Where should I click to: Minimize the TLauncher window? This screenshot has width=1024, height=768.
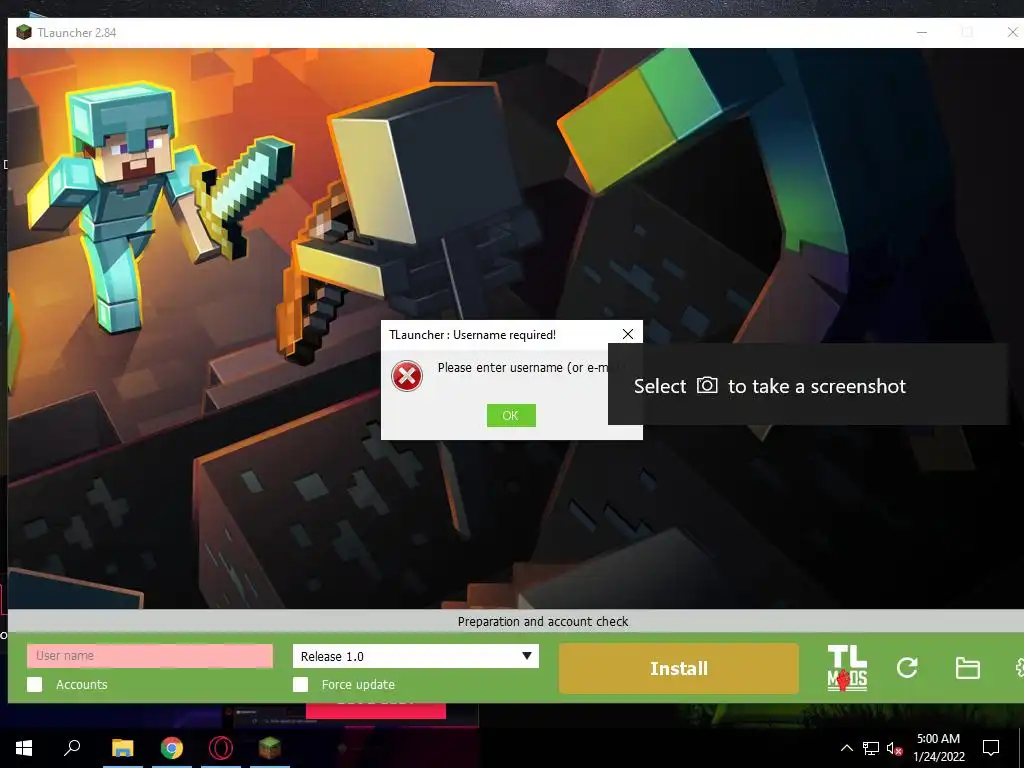pyautogui.click(x=922, y=32)
